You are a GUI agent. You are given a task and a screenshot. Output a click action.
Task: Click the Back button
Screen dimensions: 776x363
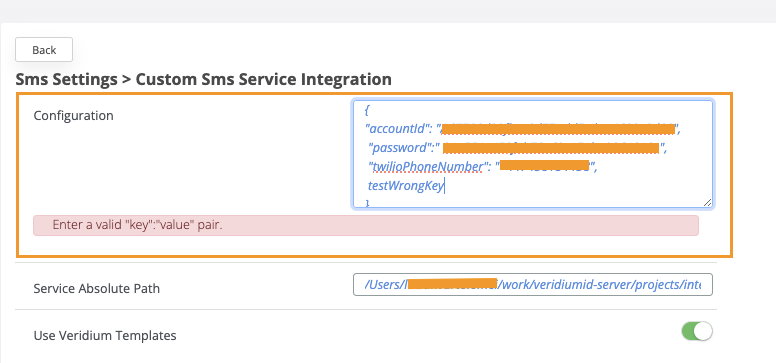(x=44, y=50)
